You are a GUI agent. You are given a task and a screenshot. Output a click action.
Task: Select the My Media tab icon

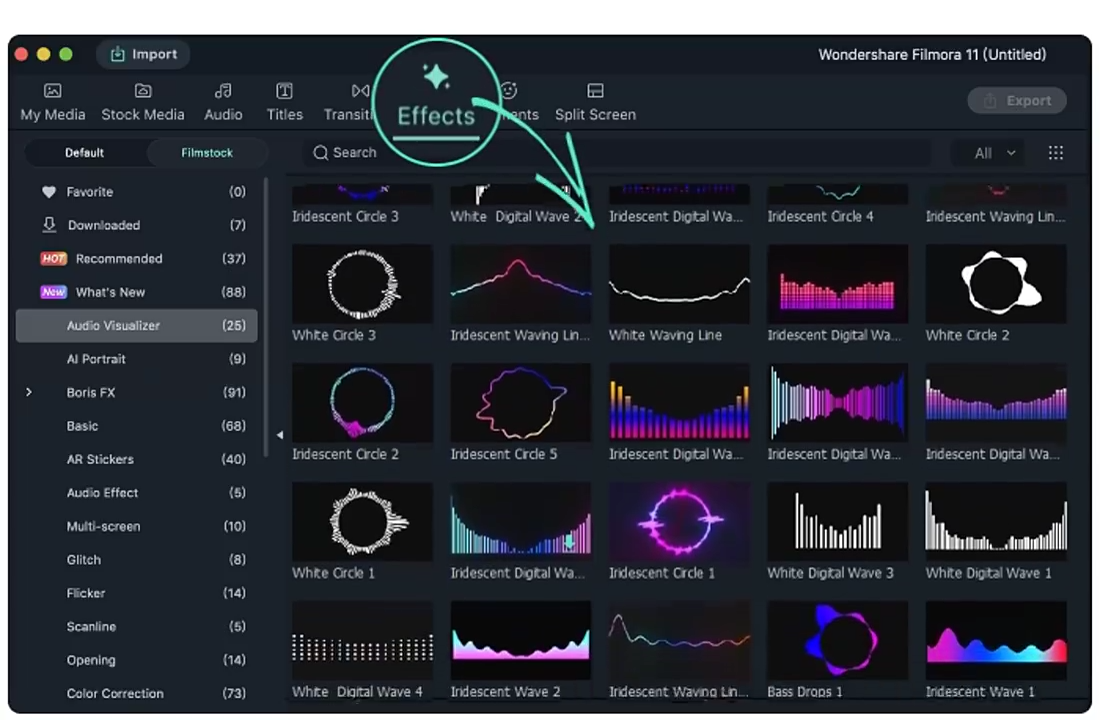(52, 100)
